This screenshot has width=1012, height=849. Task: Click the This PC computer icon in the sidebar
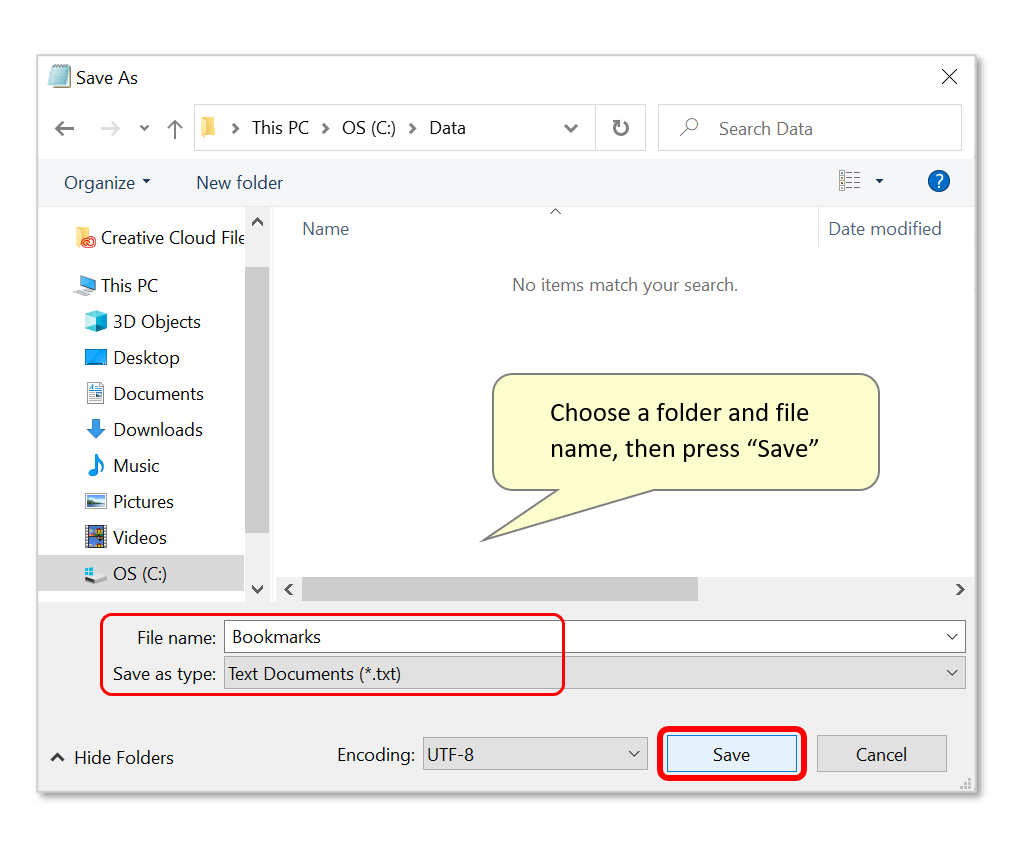pos(84,285)
